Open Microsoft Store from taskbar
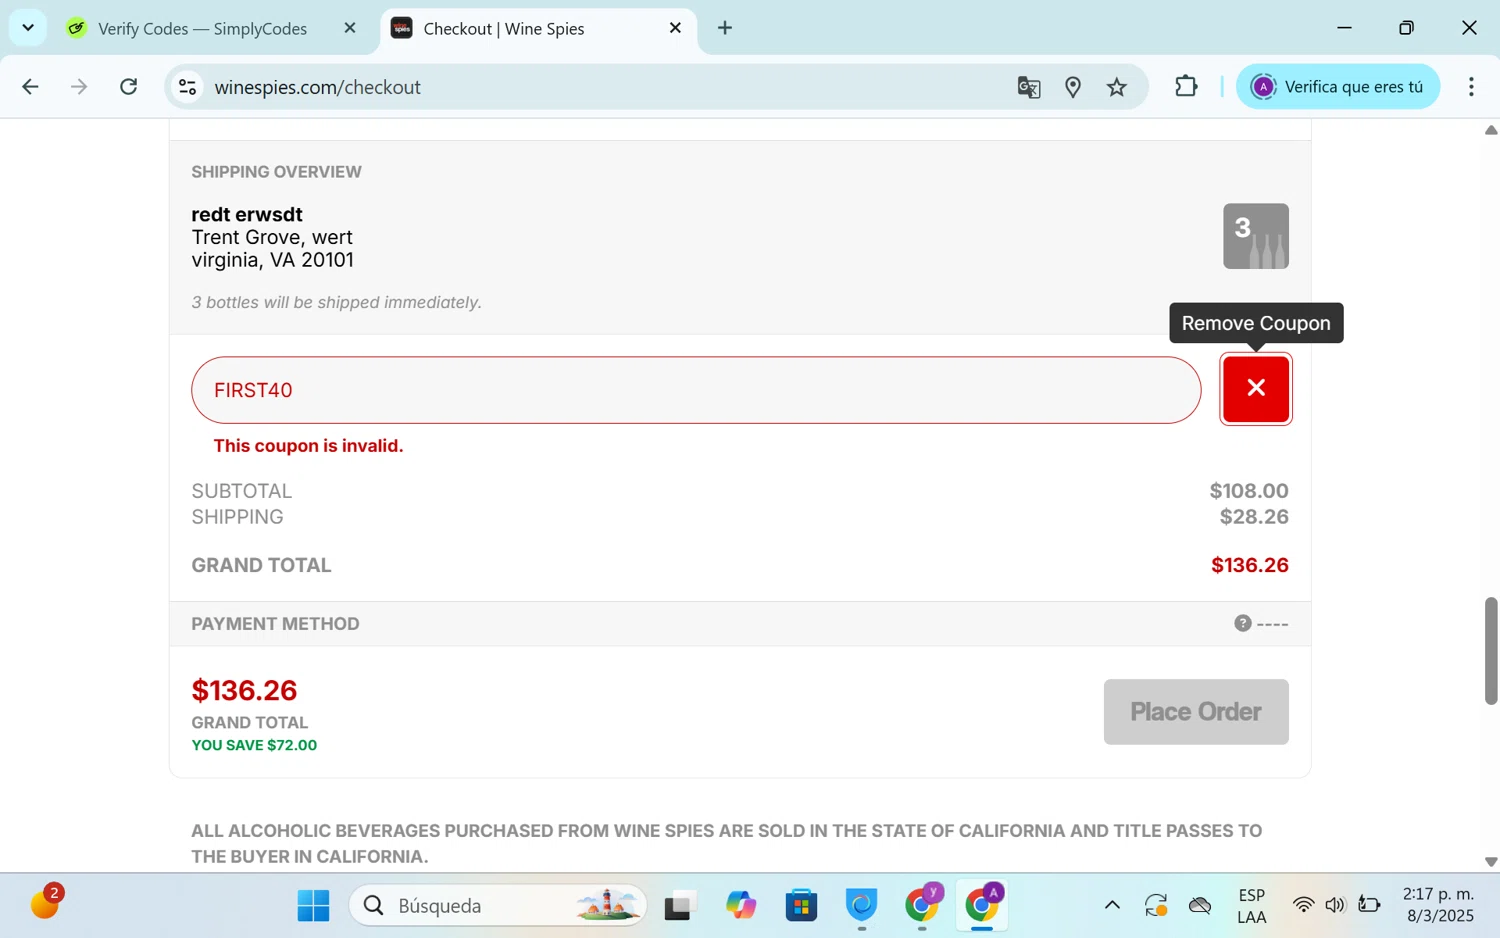Image resolution: width=1500 pixels, height=938 pixels. coord(801,906)
